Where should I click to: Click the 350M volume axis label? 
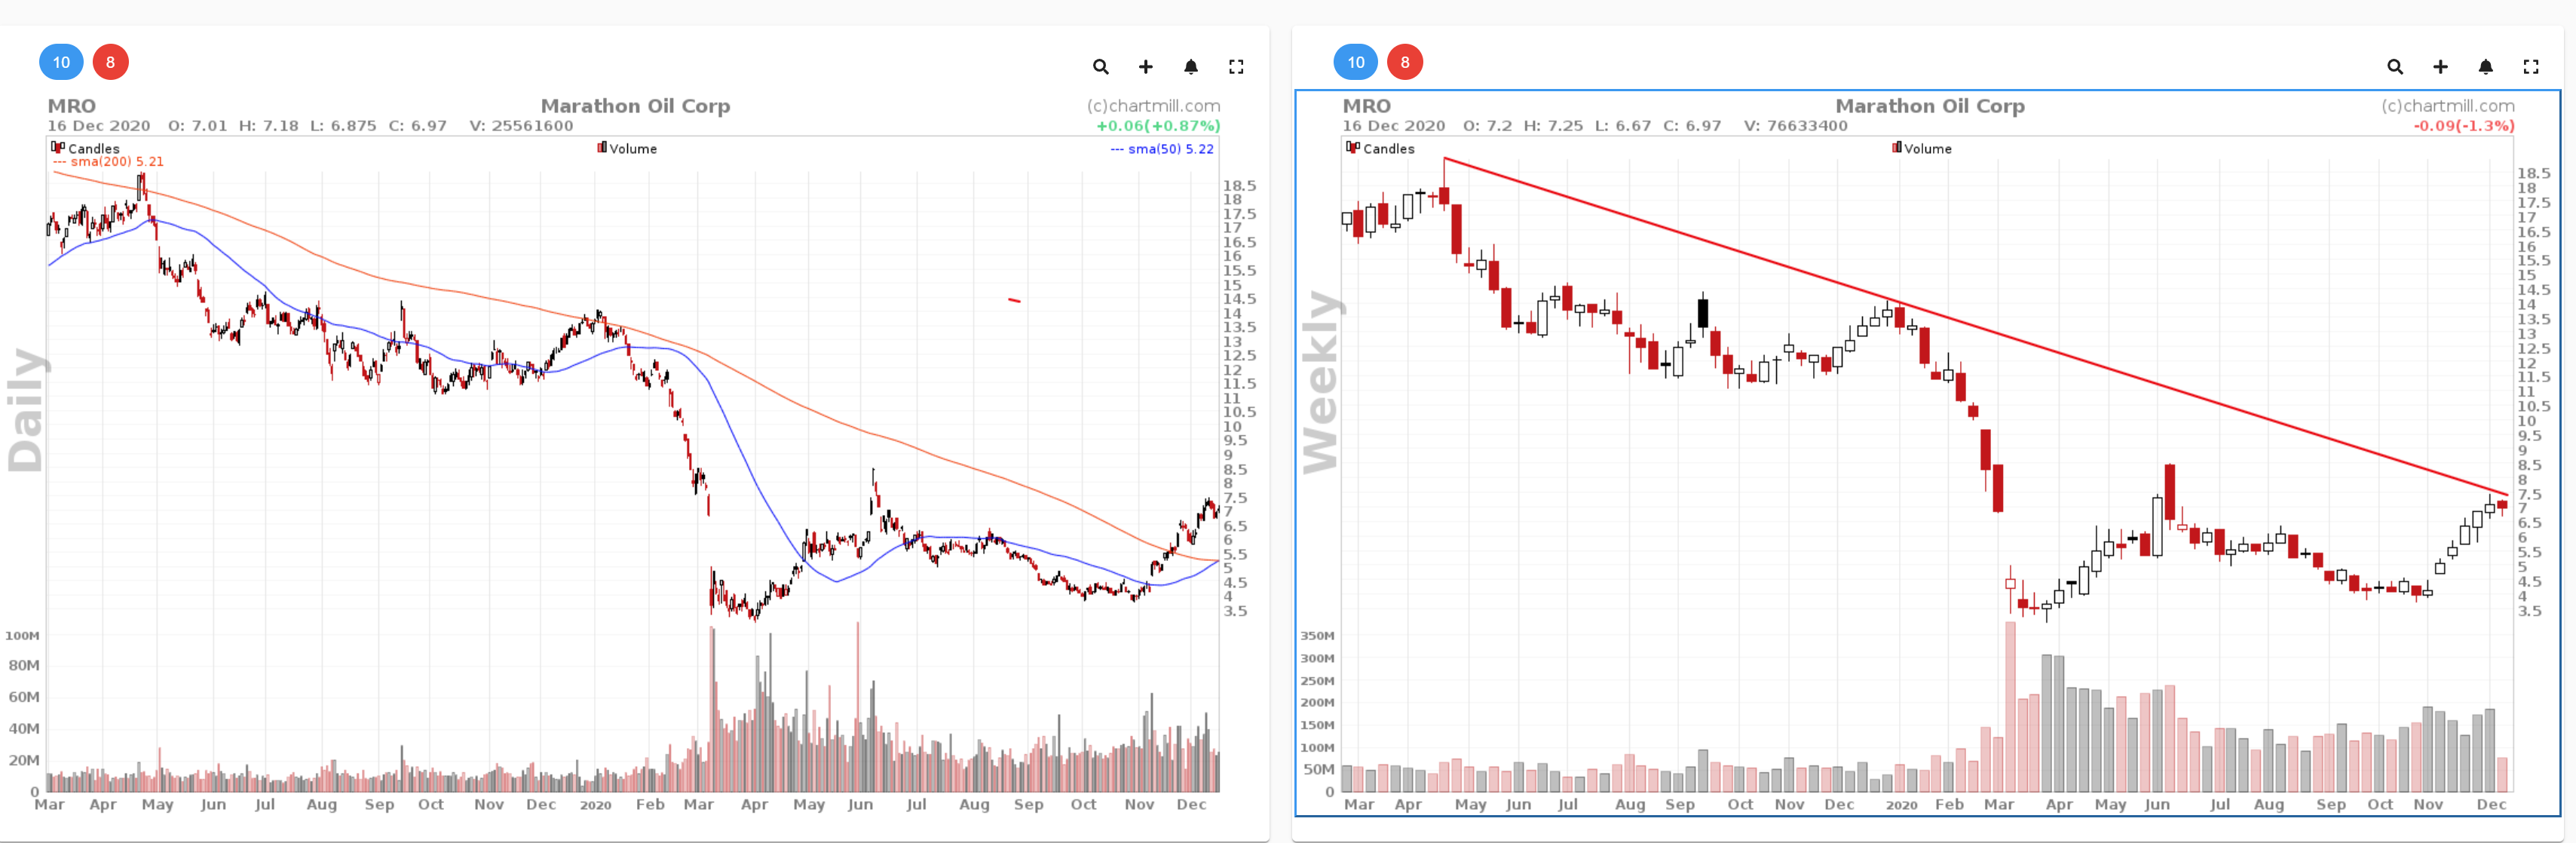(1317, 636)
